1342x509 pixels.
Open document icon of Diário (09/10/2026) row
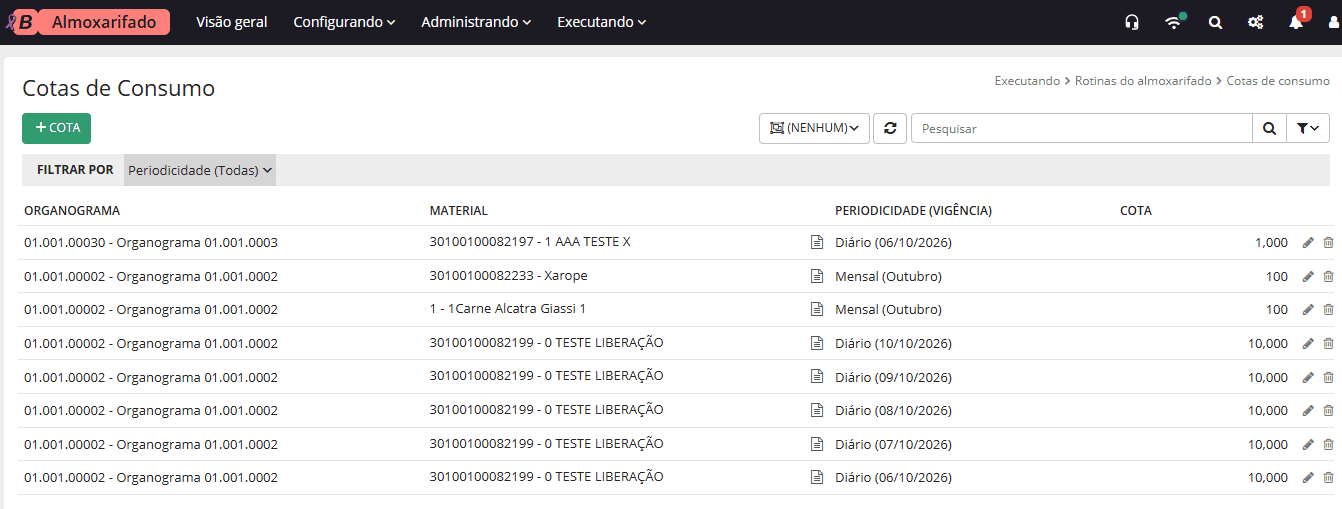(817, 376)
